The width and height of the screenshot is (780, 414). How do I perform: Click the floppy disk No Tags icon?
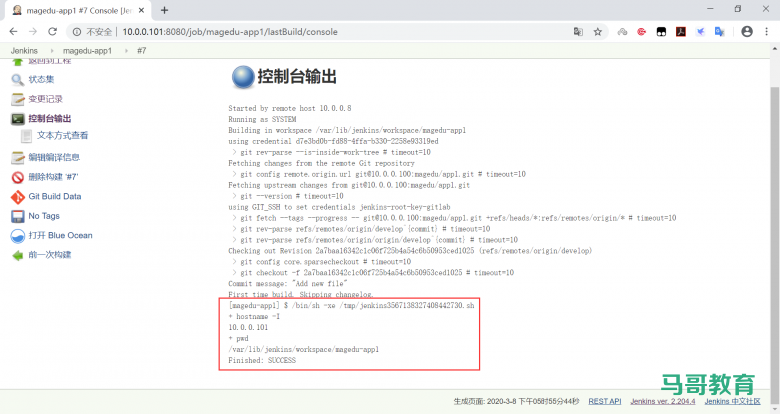click(x=17, y=216)
